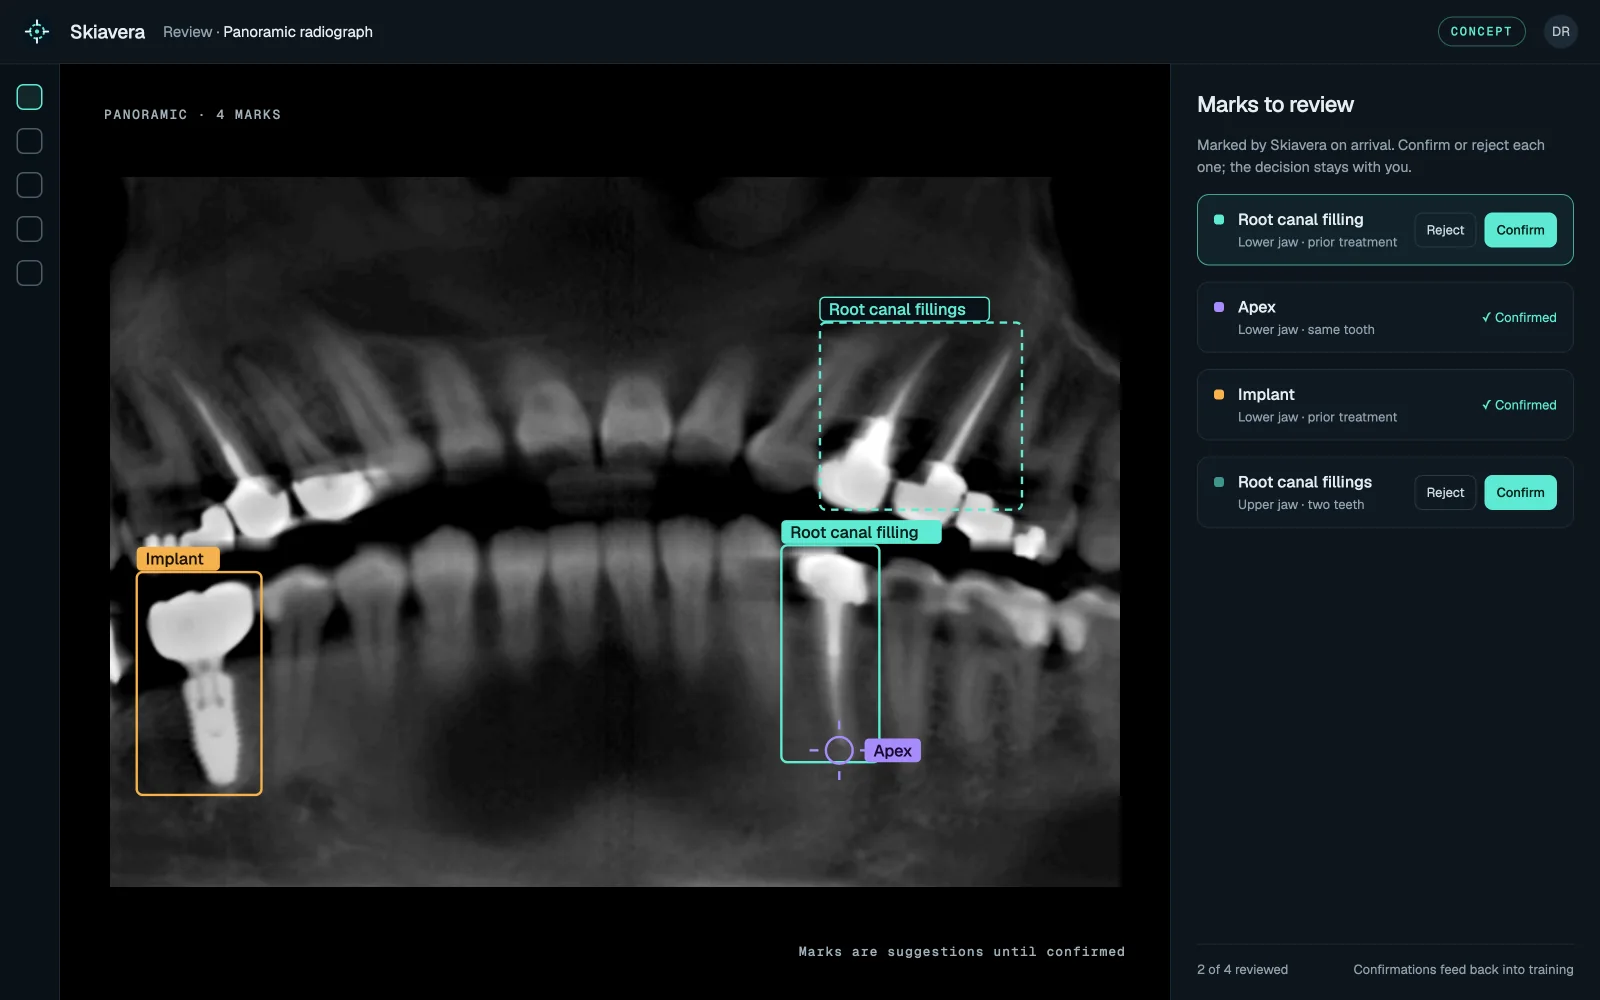Viewport: 1600px width, 1000px height.
Task: Click 'Confirmations feed back into training' text
Action: [1463, 969]
